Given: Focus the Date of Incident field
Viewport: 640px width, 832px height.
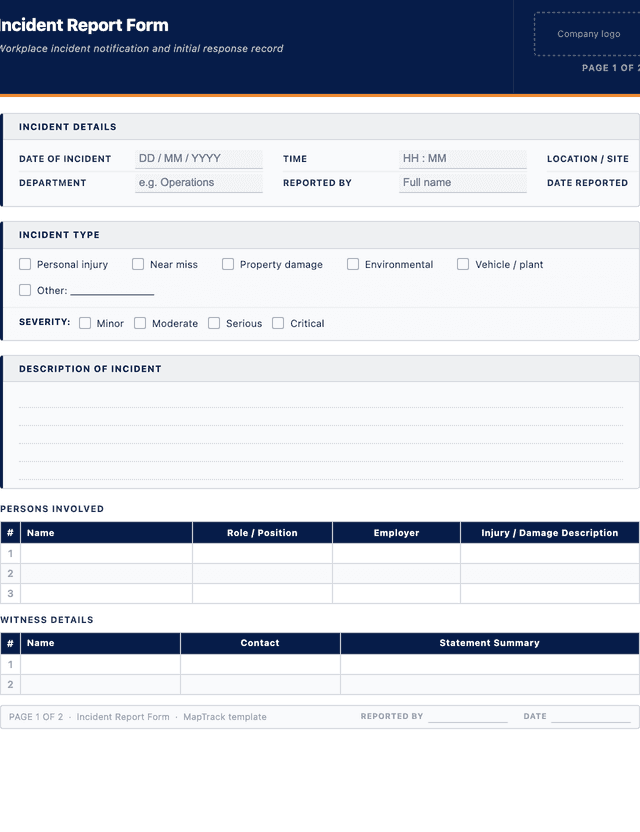Looking at the screenshot, I should pos(199,159).
